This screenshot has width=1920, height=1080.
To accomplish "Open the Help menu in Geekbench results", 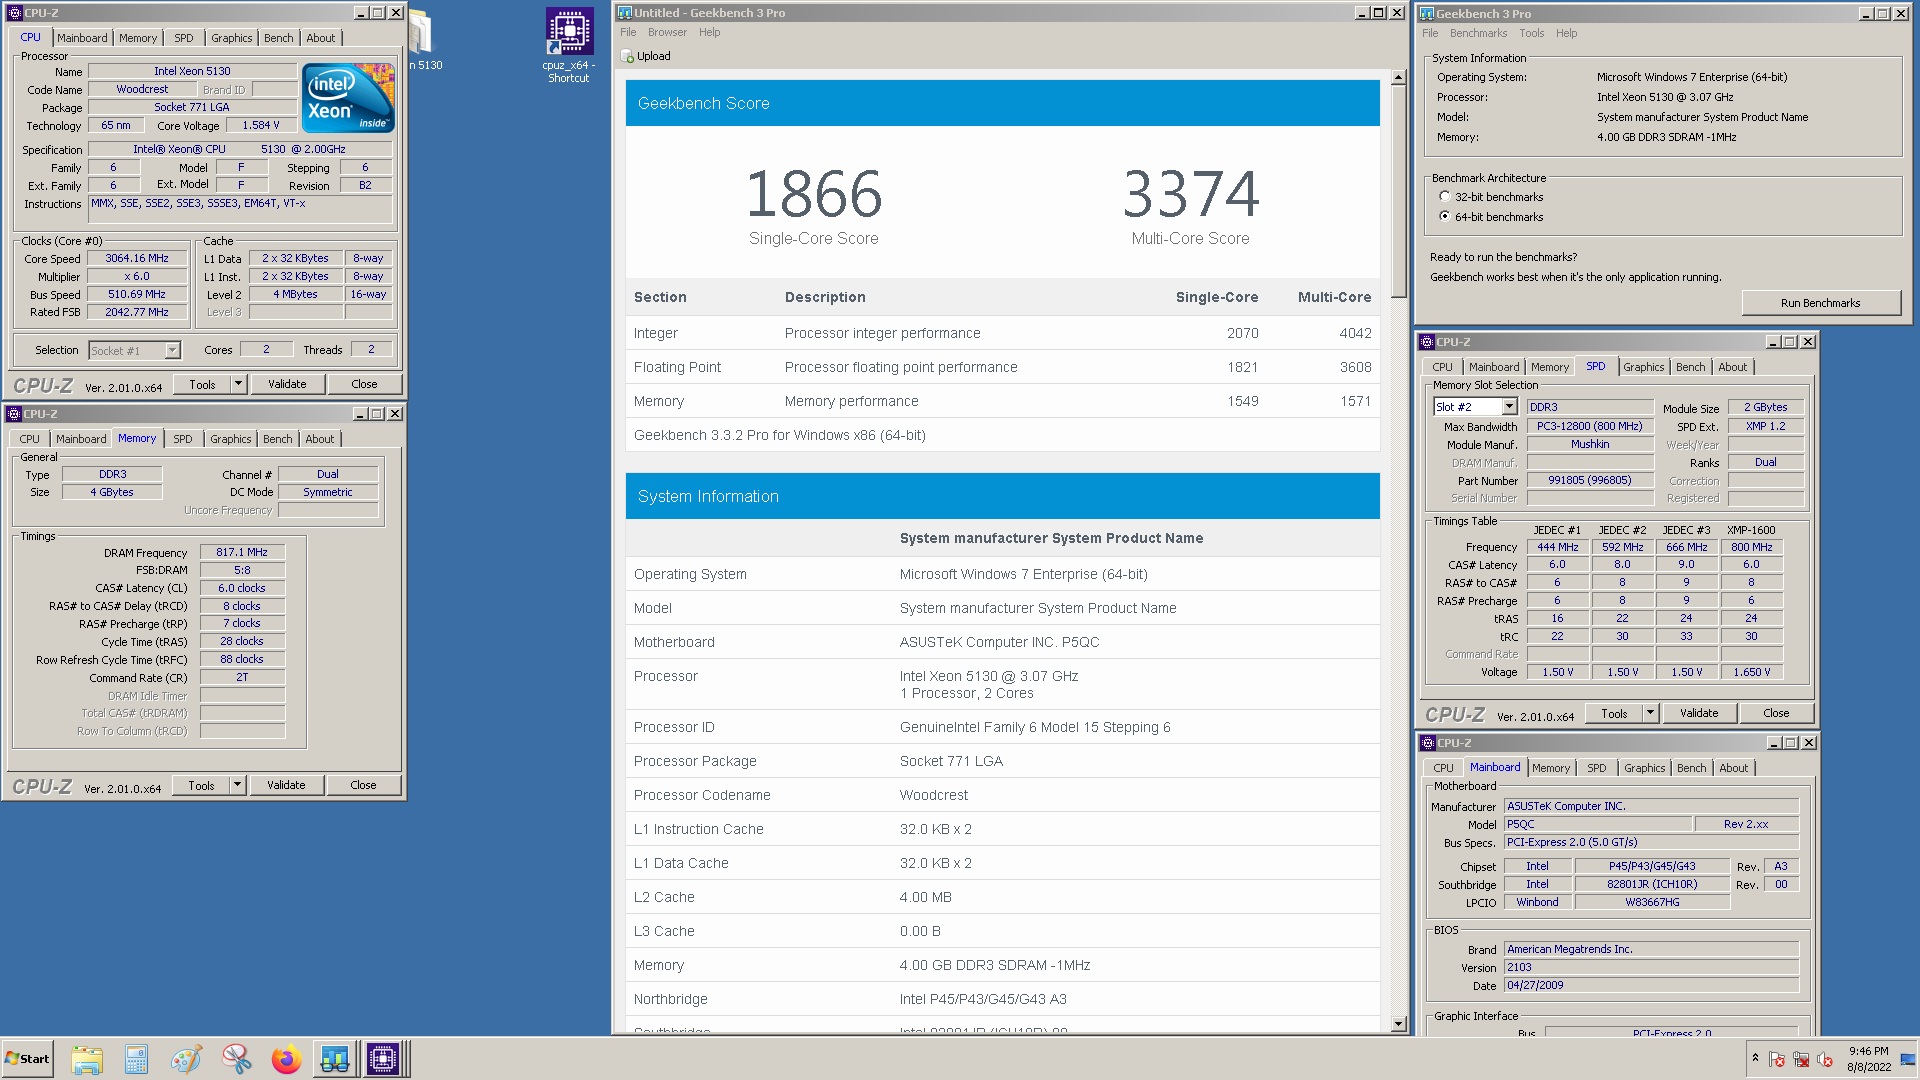I will [710, 32].
